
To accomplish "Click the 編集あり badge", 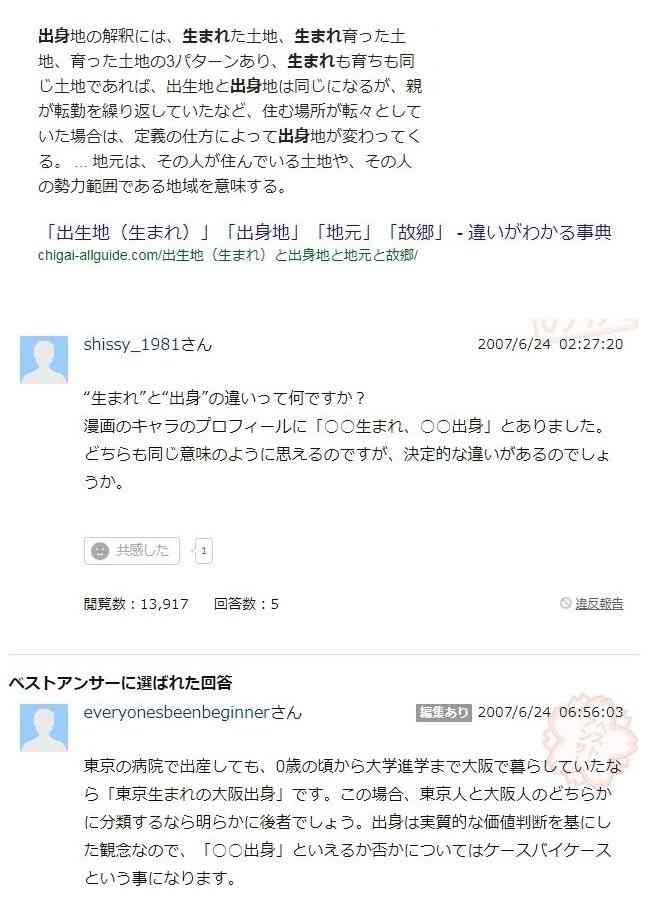I will click(x=443, y=712).
